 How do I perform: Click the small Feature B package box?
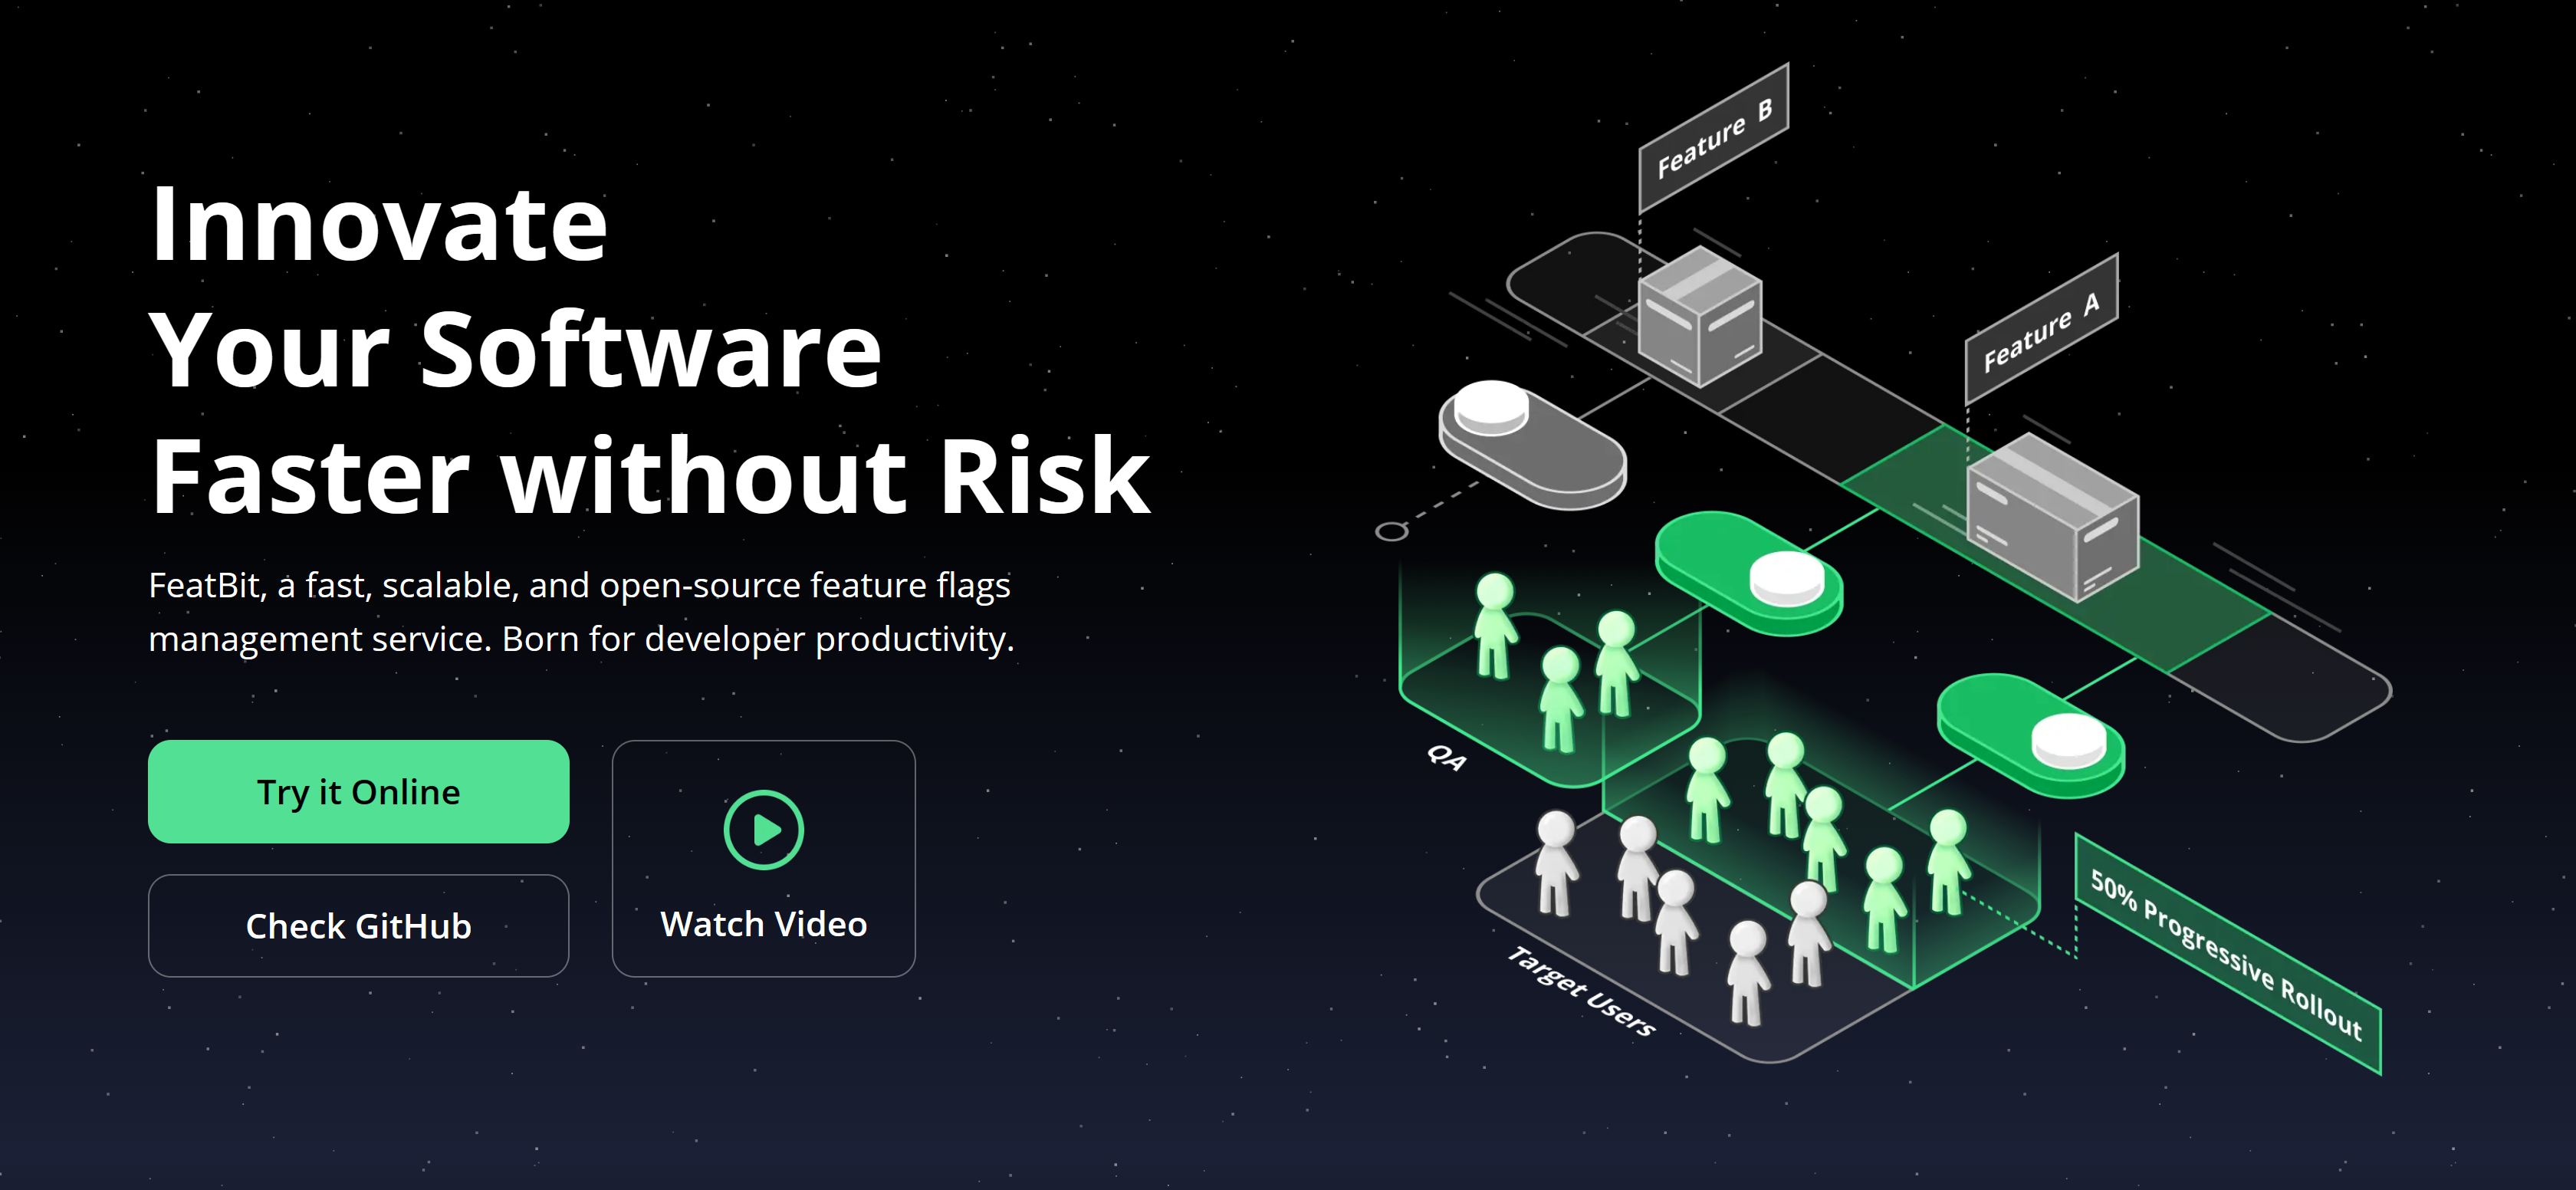[1699, 316]
